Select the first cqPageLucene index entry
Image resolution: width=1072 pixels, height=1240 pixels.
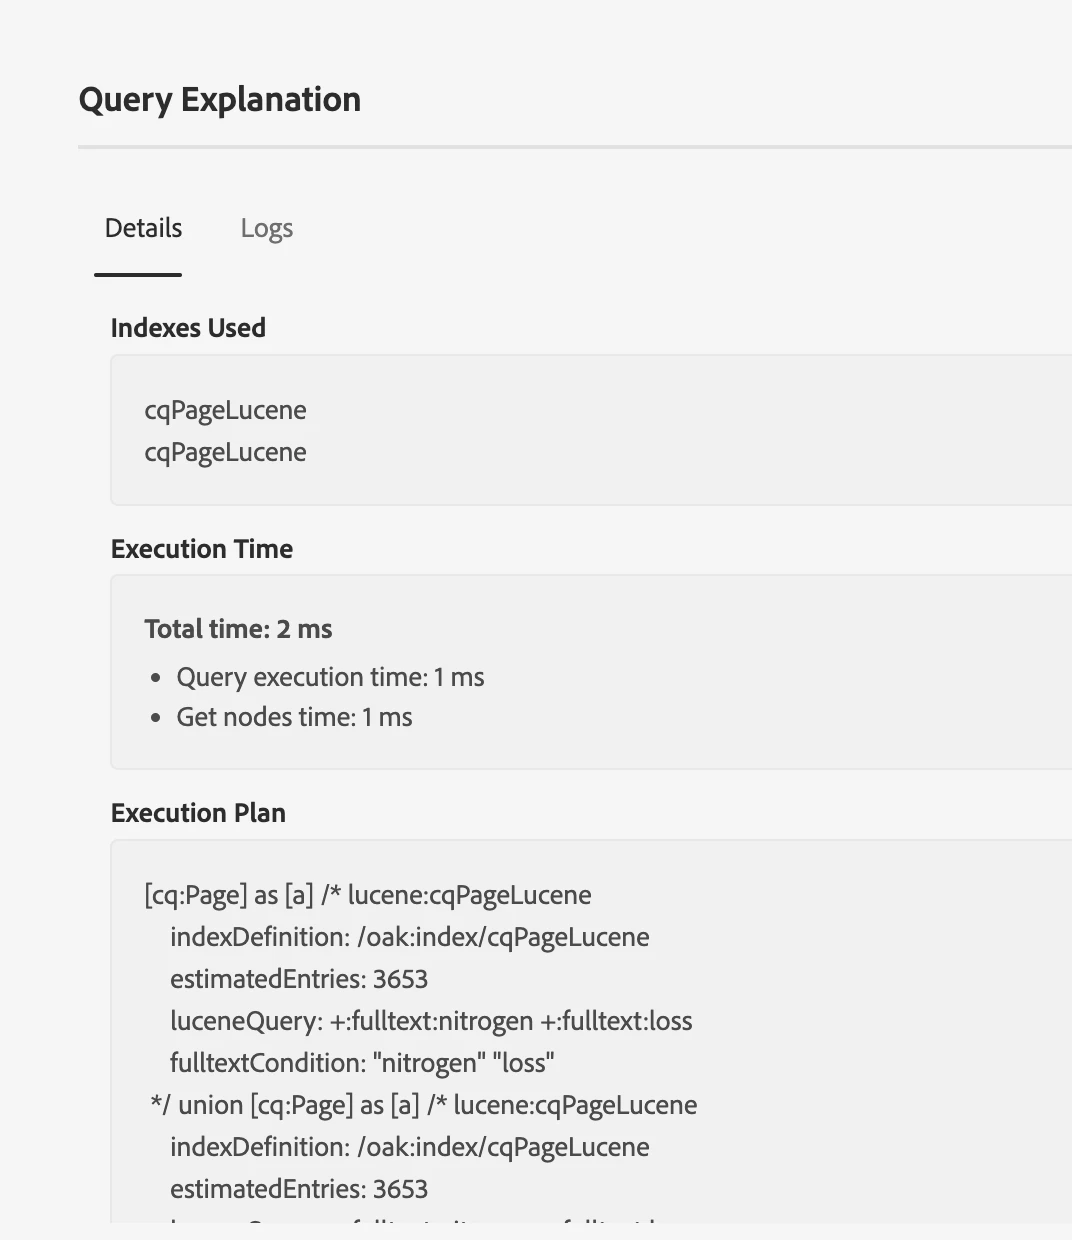(x=225, y=410)
